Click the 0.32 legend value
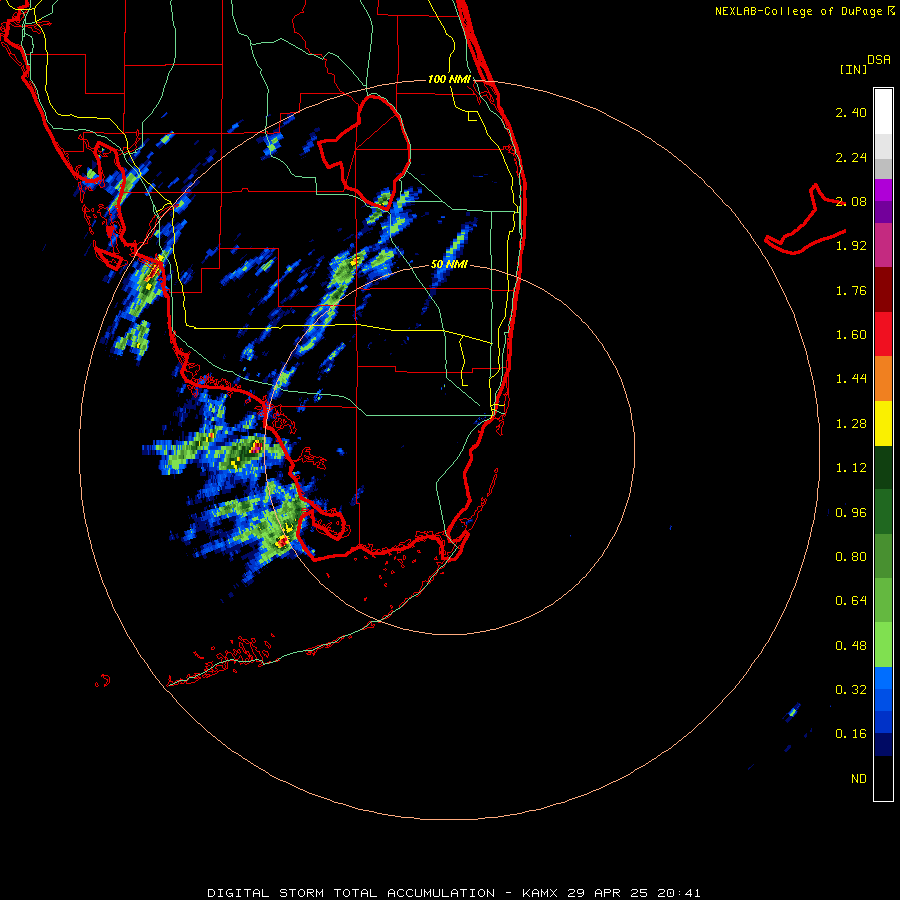900x900 pixels. [x=851, y=690]
